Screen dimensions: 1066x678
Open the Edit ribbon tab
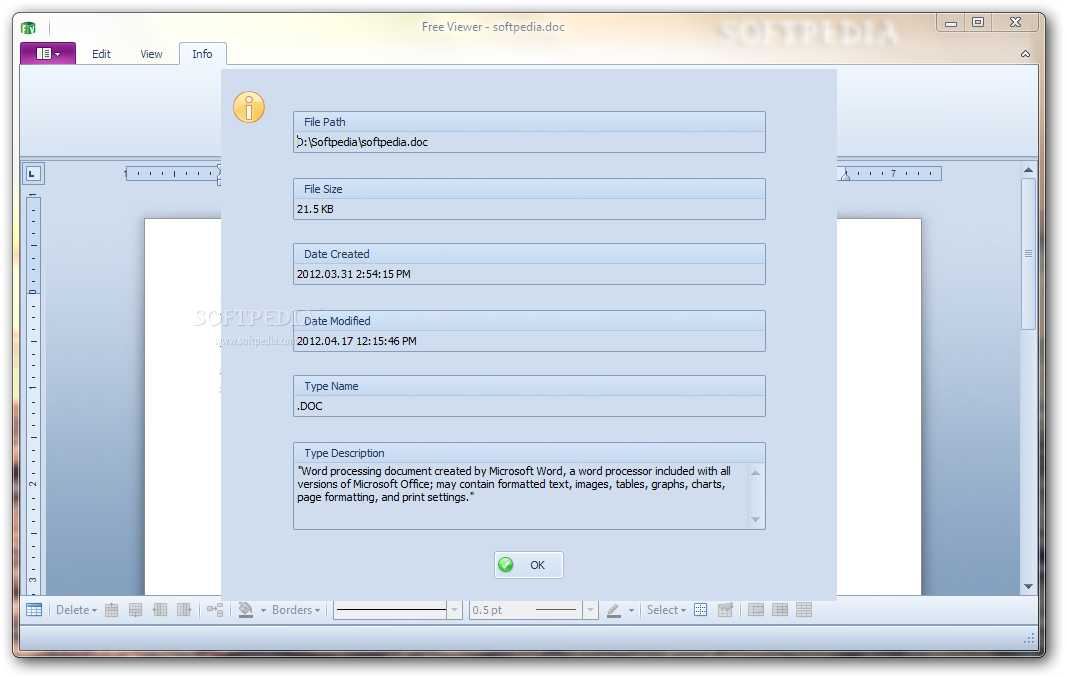click(x=101, y=54)
